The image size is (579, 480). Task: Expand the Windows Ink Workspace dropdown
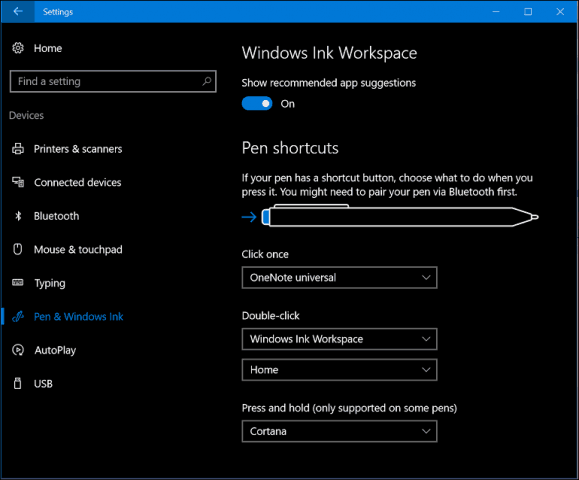point(339,339)
